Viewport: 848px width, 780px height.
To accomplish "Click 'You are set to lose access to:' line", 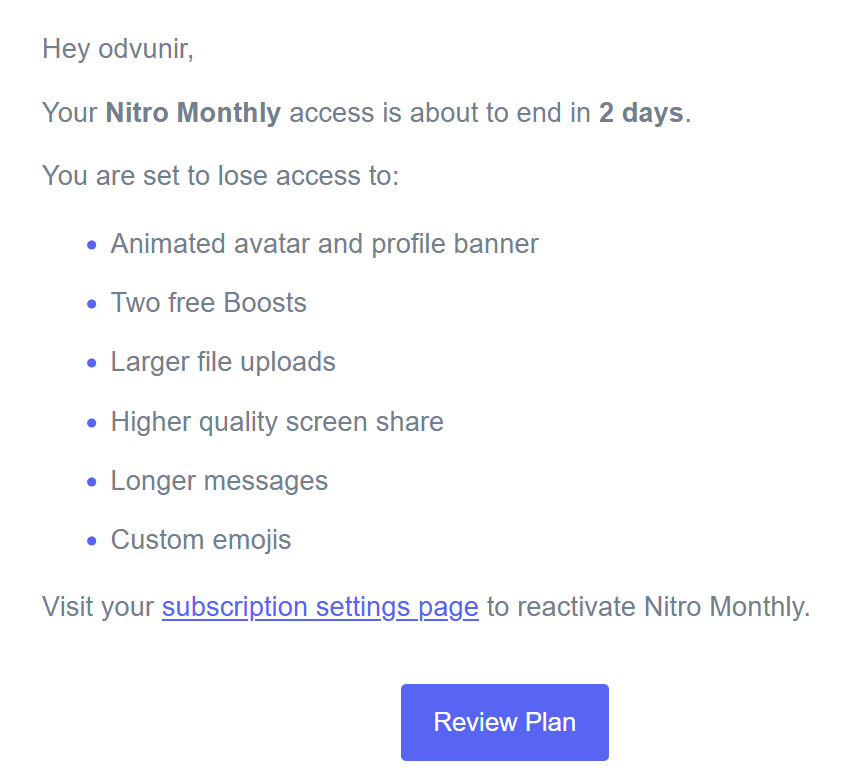I will point(220,177).
